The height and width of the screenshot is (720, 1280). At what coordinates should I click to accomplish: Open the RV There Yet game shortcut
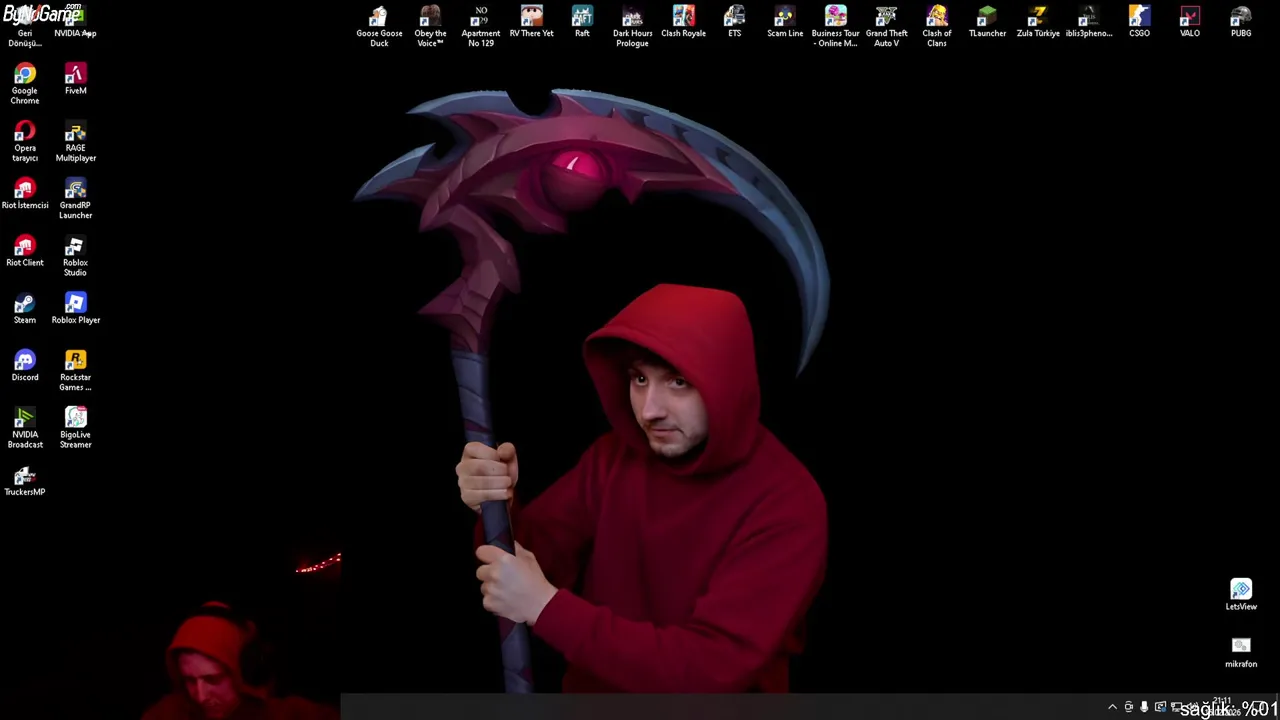coord(531,22)
